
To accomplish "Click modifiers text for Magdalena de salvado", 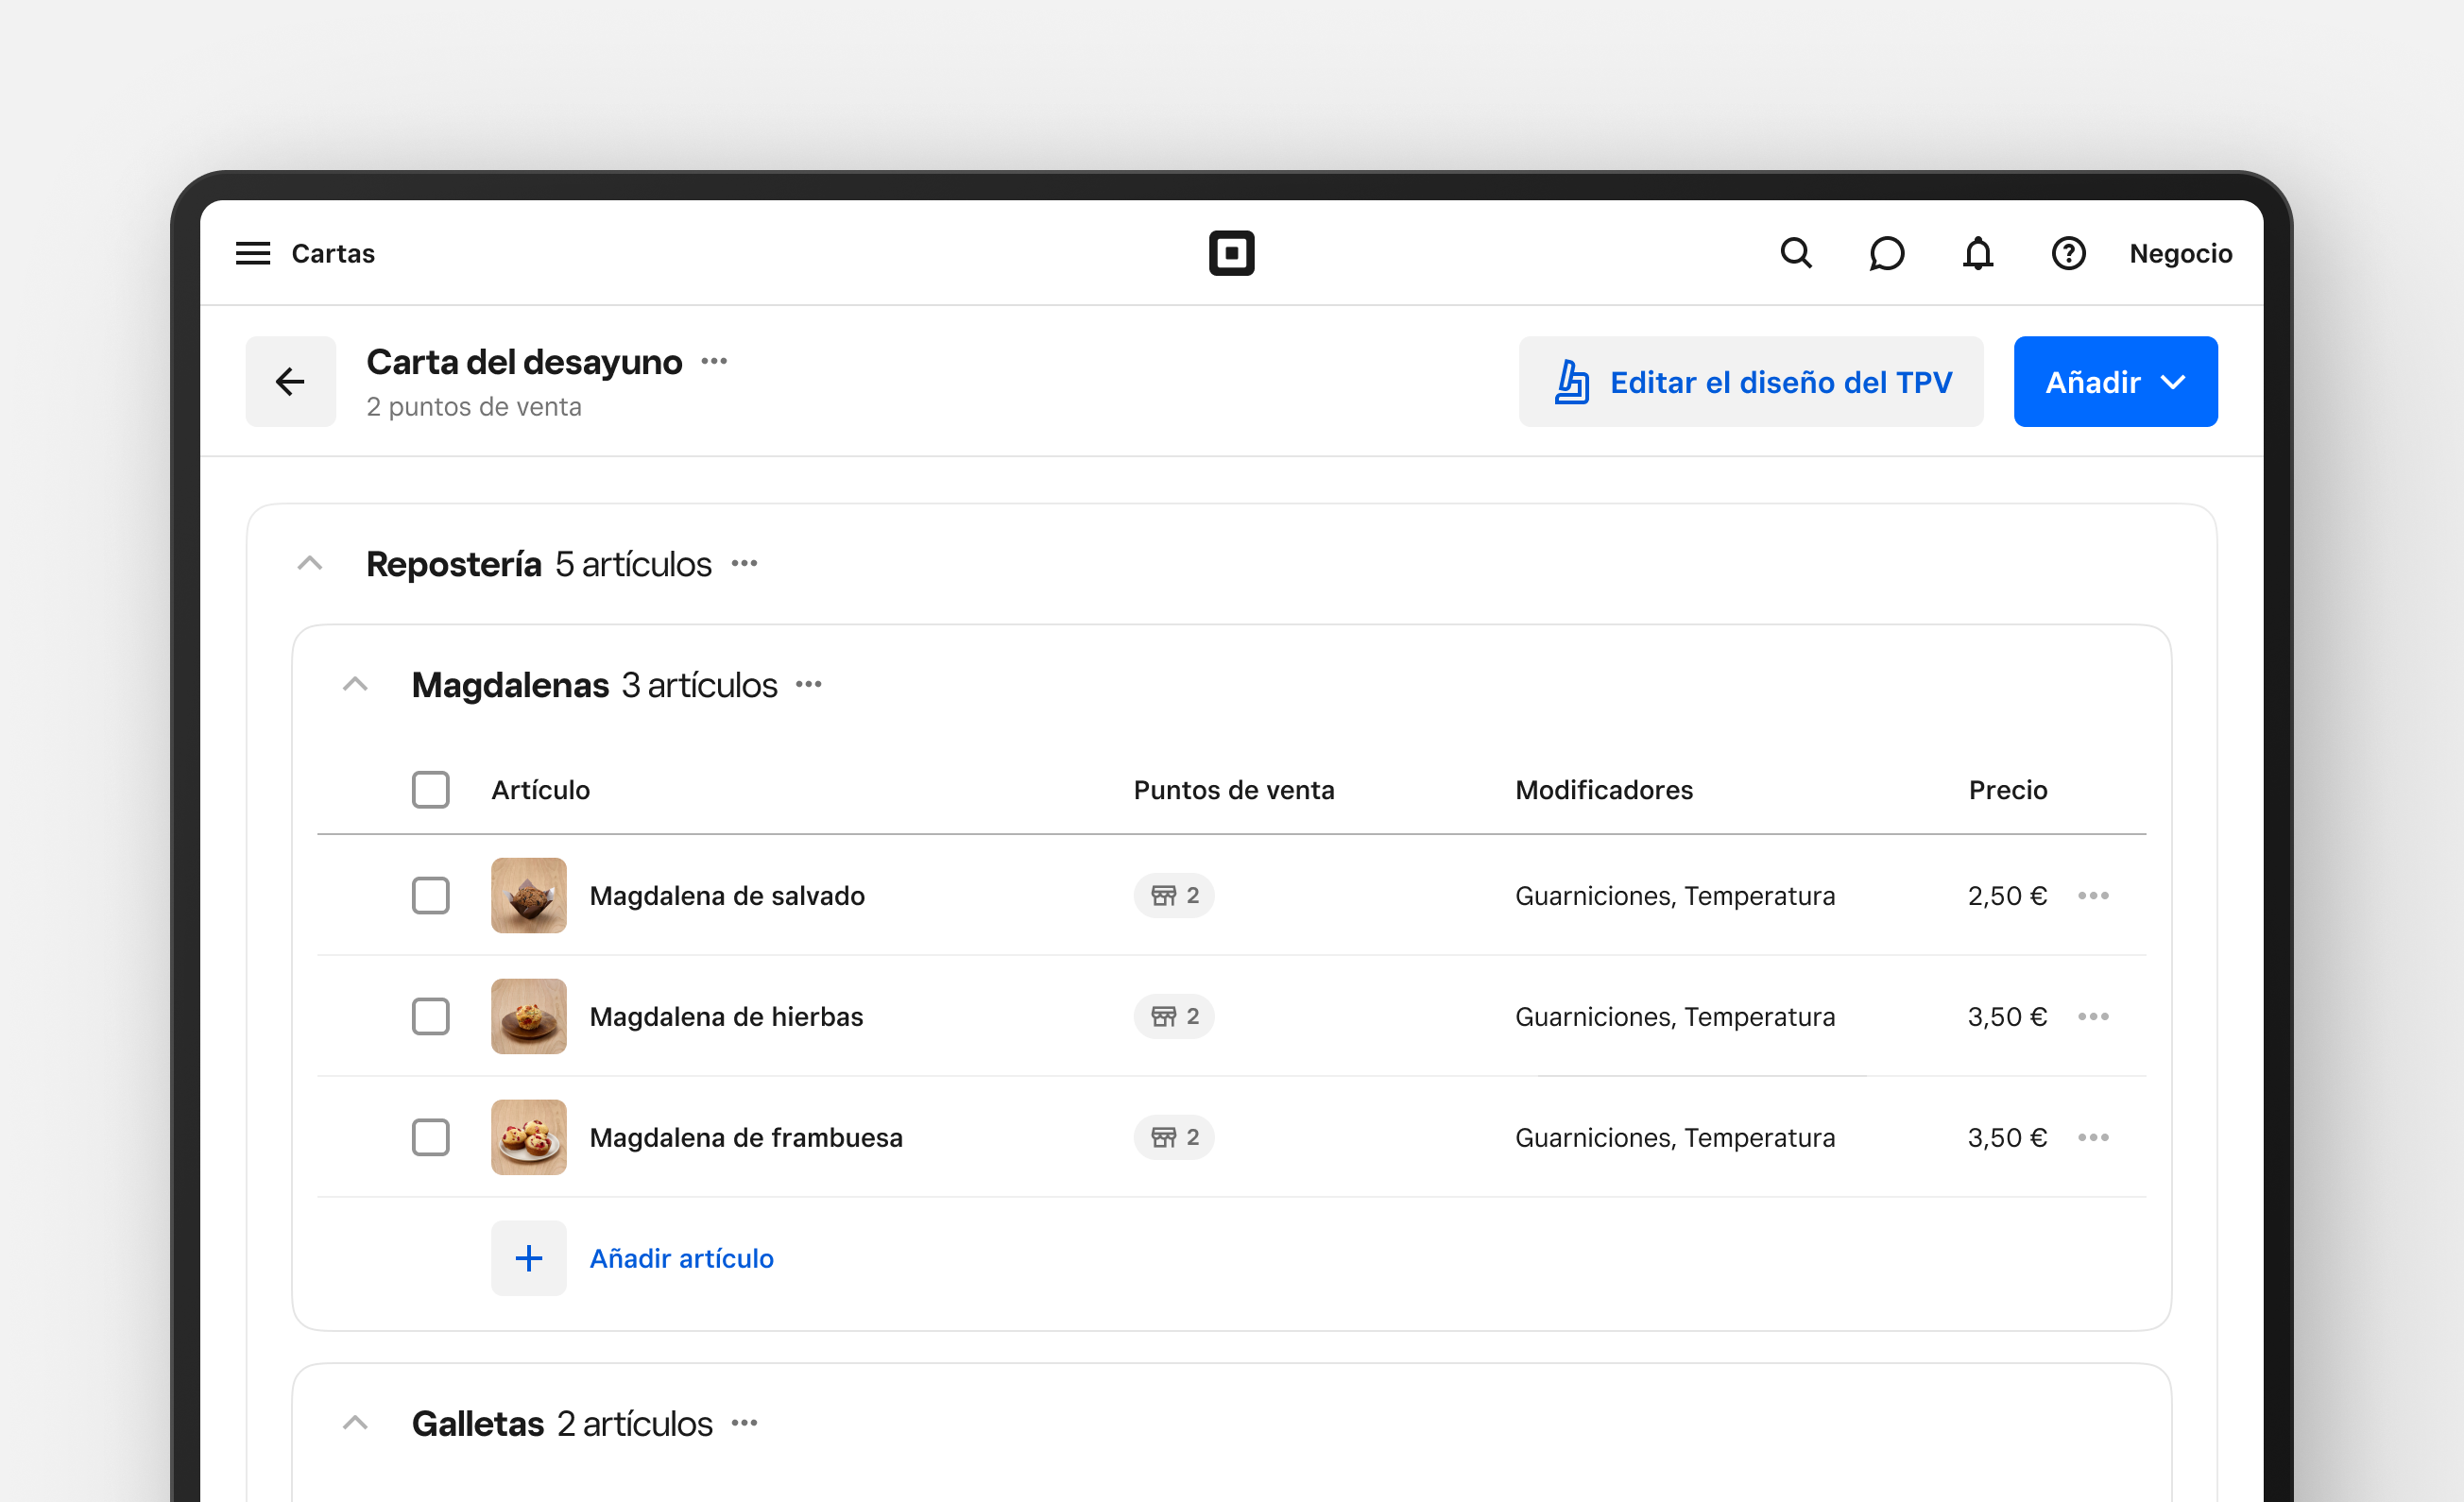I will pyautogui.click(x=1675, y=896).
